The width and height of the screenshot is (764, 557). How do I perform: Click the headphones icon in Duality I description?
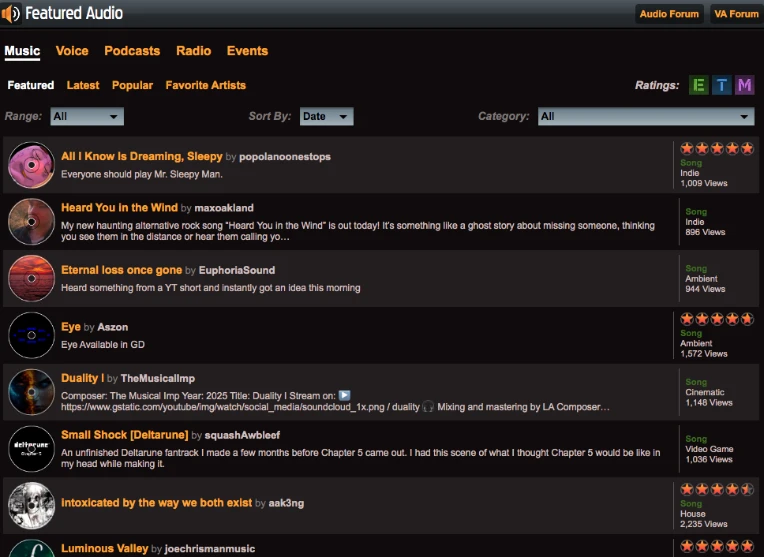coord(428,406)
